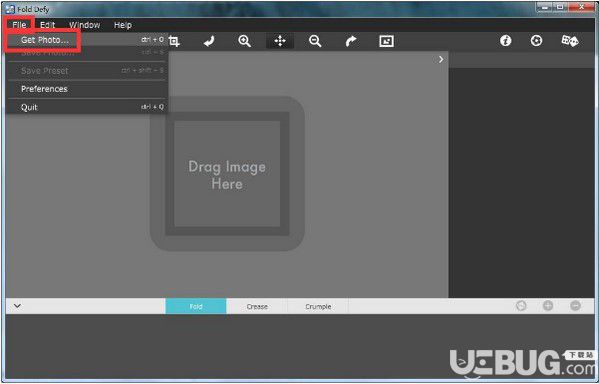Click the Fold Defy title bar icon
Screen dimensions: 599x384
coord(10,9)
